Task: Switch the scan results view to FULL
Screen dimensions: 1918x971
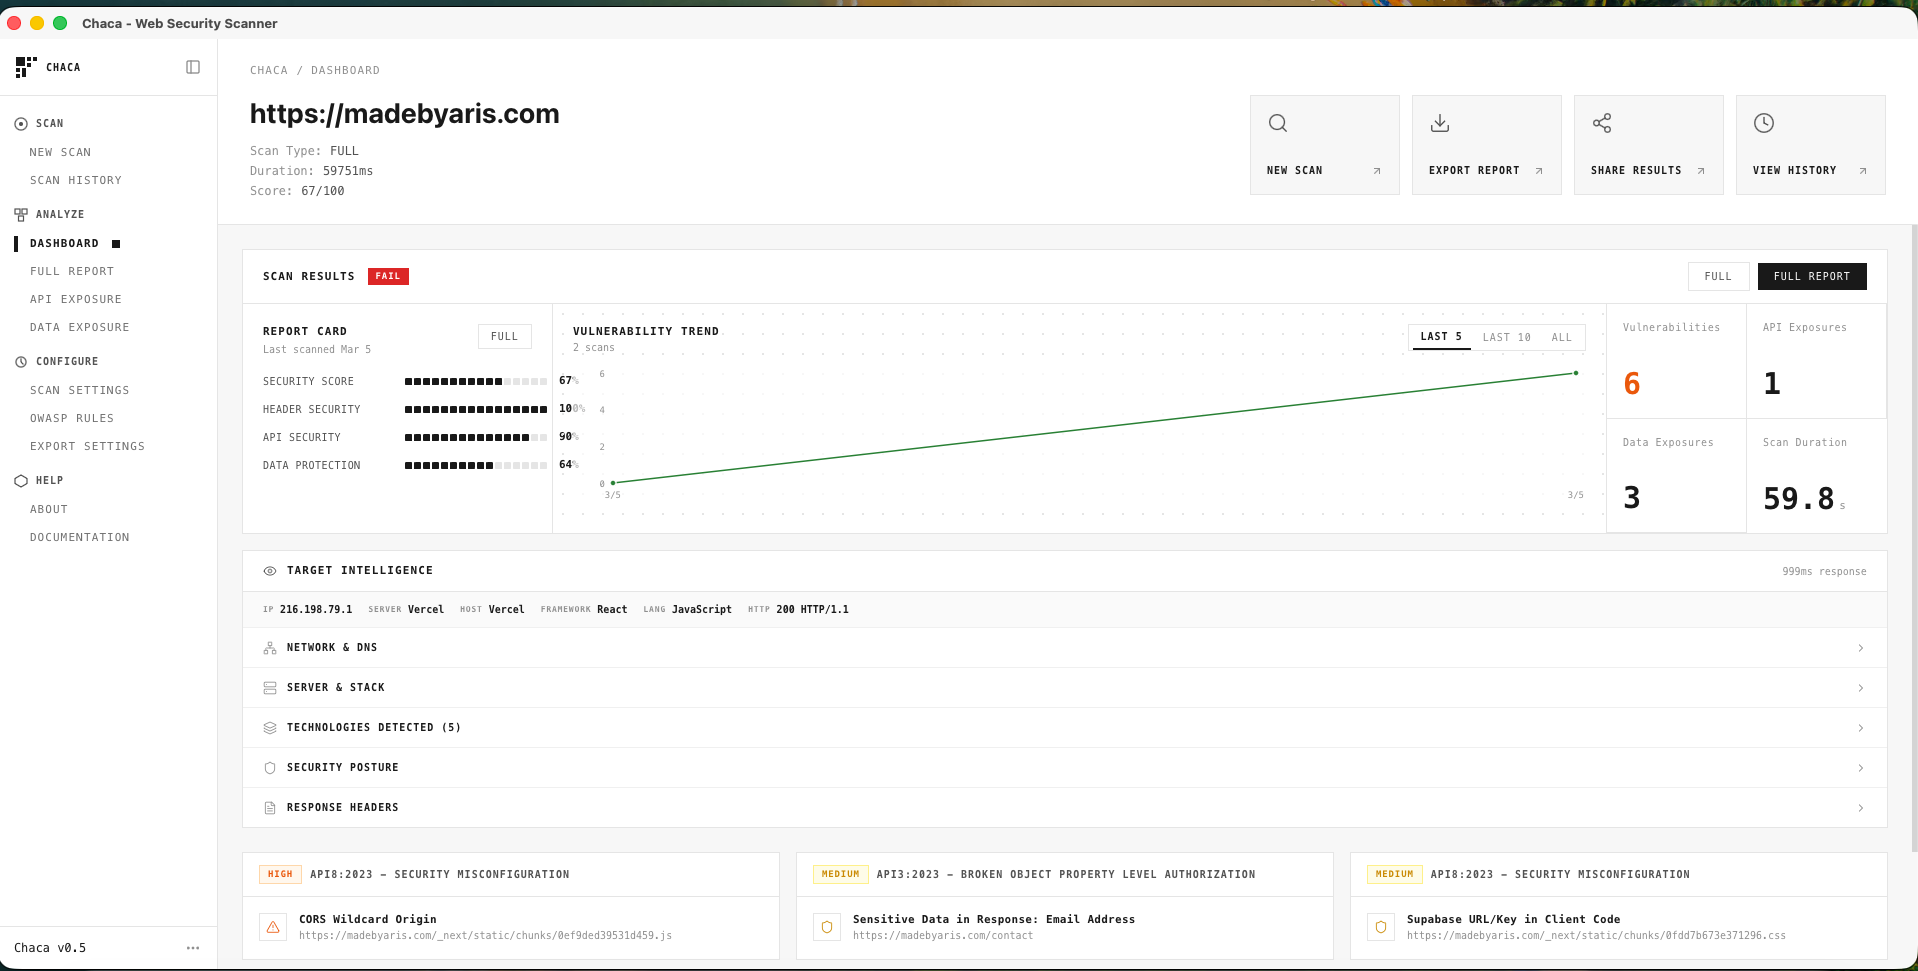Action: tap(1718, 276)
